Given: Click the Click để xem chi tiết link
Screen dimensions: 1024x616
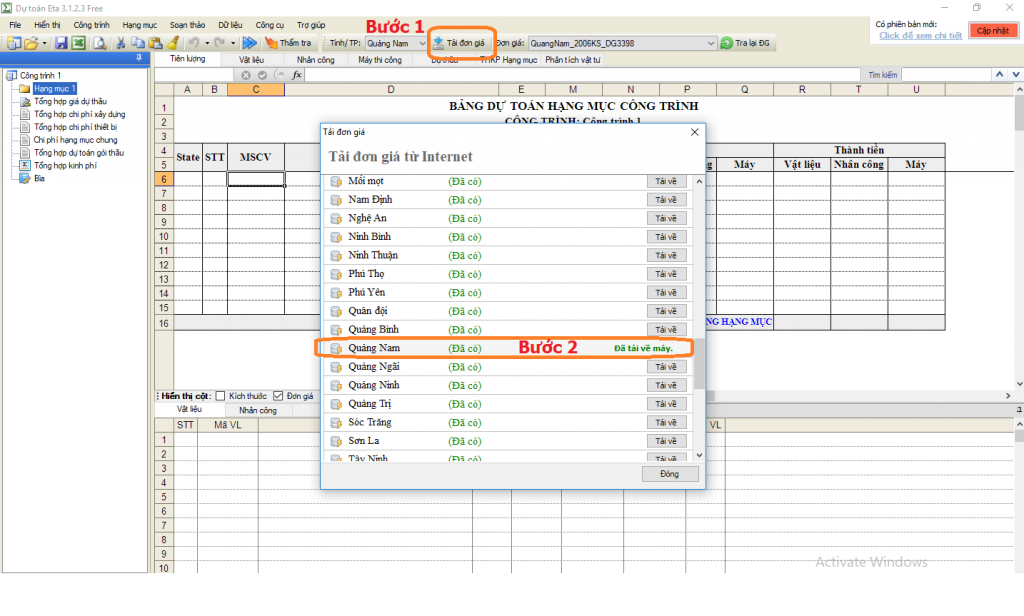Looking at the screenshot, I should (920, 35).
